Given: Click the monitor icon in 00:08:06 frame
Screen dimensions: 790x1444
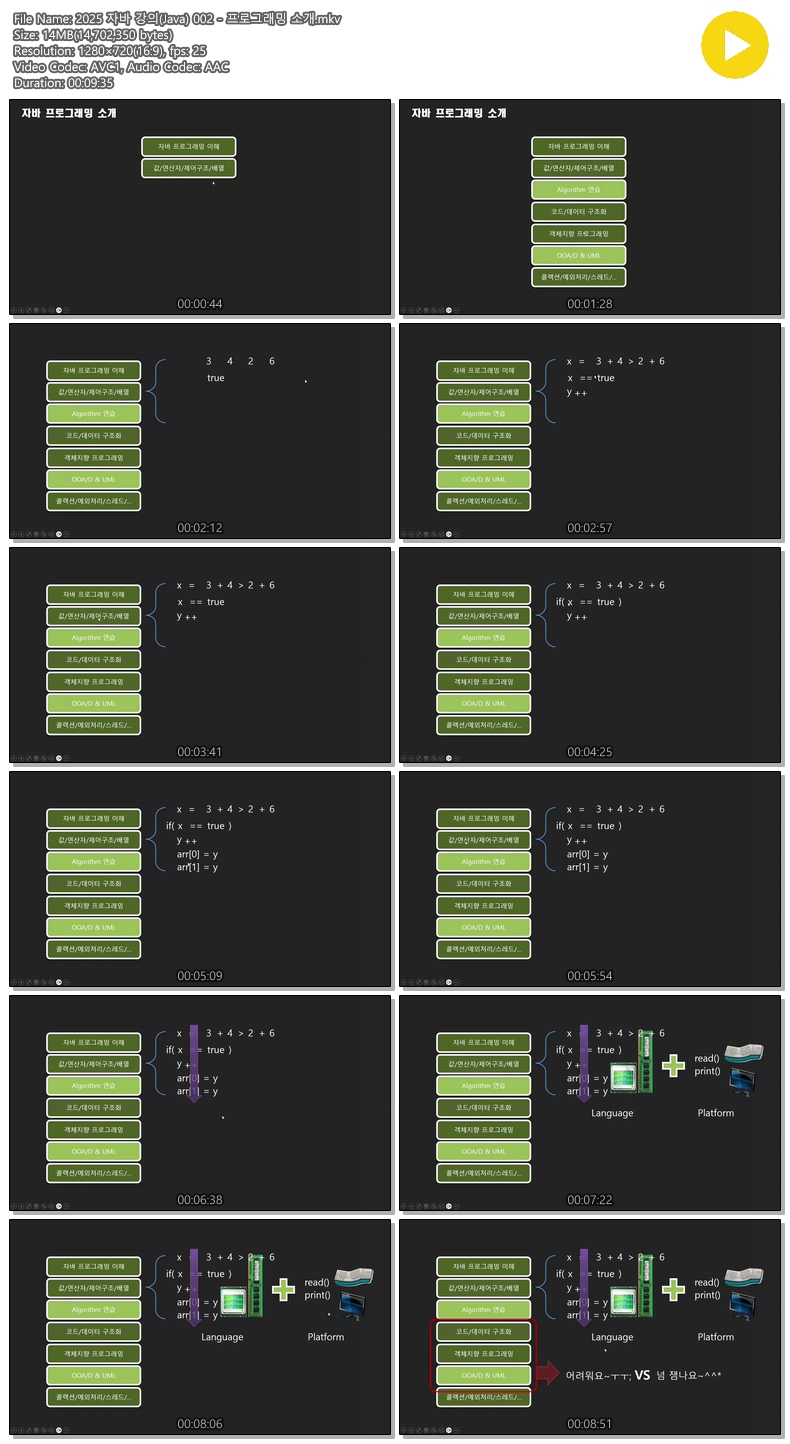Looking at the screenshot, I should [x=352, y=1303].
